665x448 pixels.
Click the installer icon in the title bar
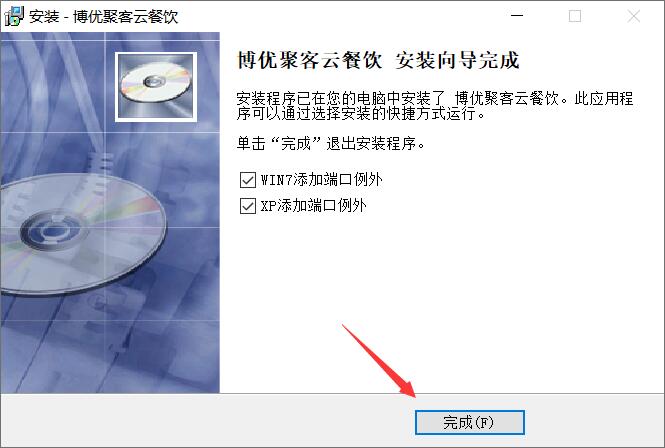14,16
